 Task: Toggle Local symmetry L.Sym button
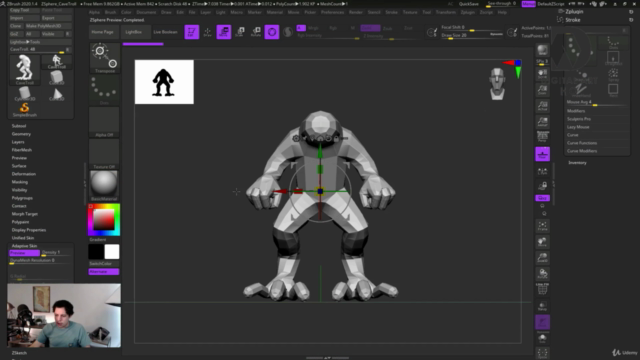542,171
